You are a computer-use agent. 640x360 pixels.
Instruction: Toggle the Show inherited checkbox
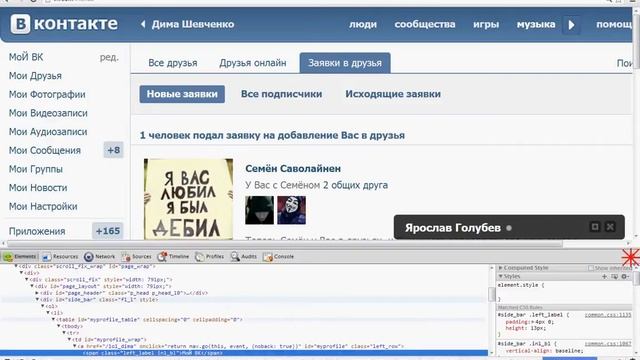click(591, 268)
